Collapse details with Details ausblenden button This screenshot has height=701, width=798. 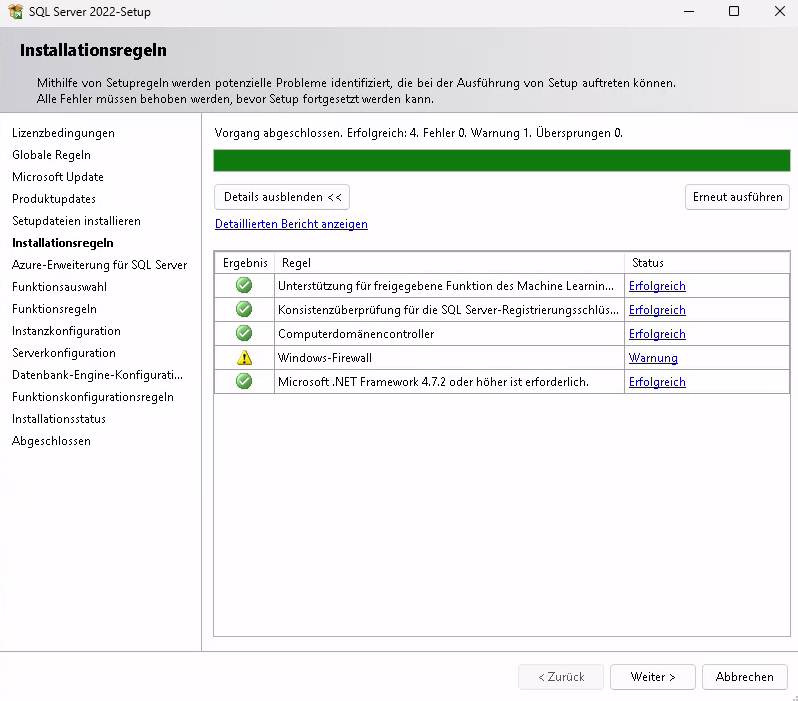[x=282, y=197]
